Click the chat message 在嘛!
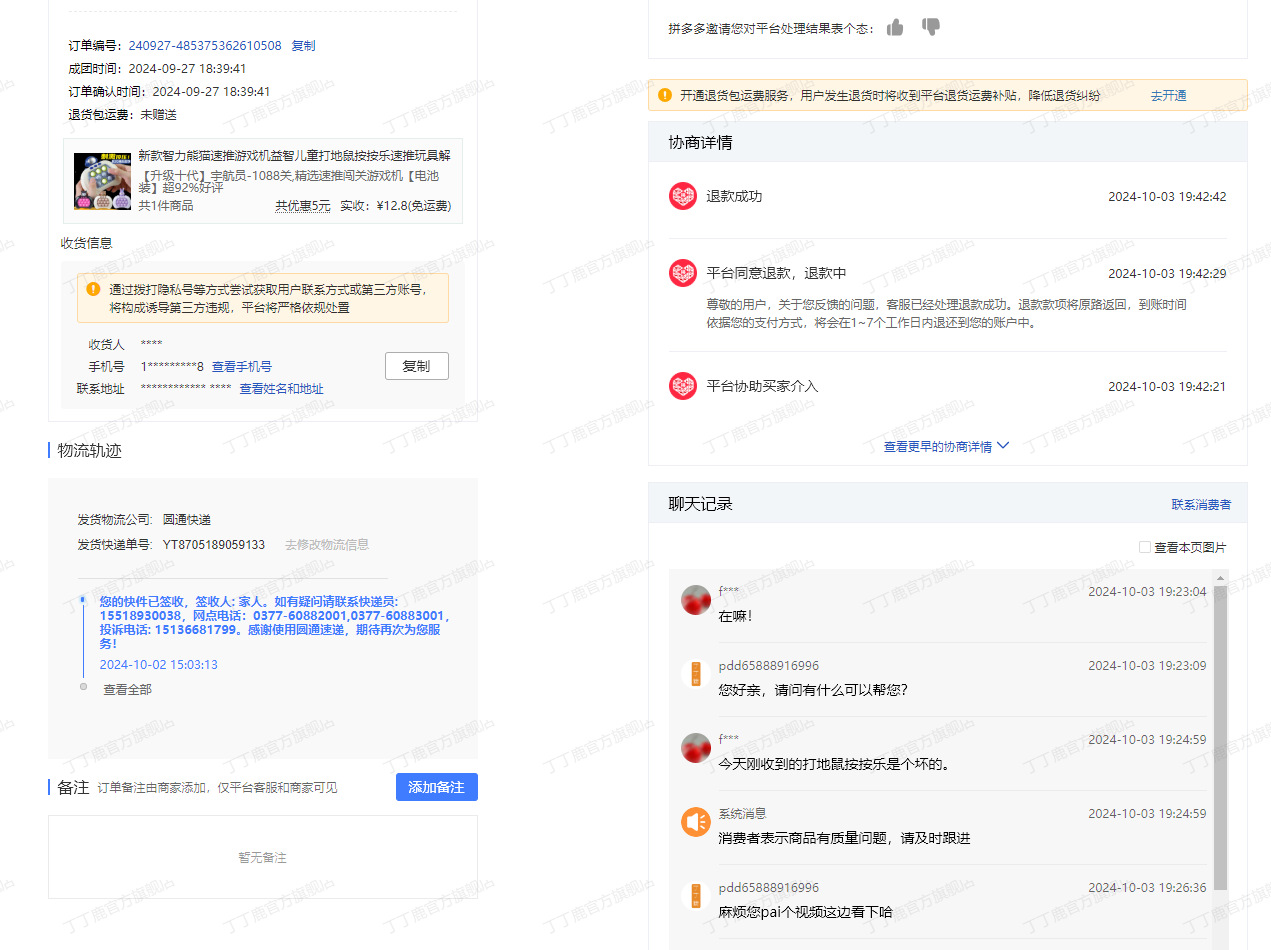Viewport: 1271px width, 950px height. pyautogui.click(x=735, y=616)
